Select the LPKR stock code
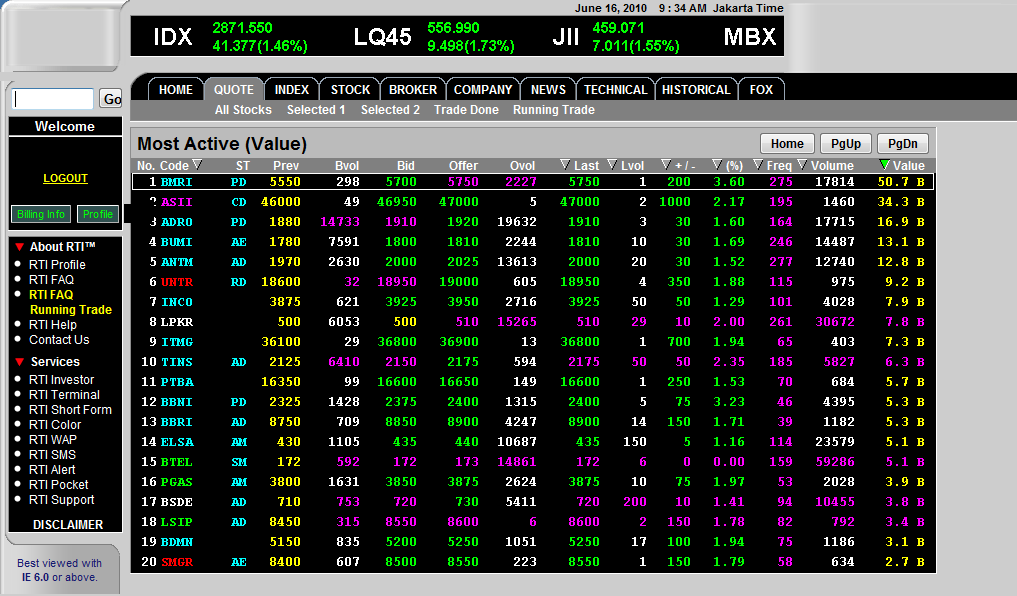Screen dimensions: 1017x596 176,322
